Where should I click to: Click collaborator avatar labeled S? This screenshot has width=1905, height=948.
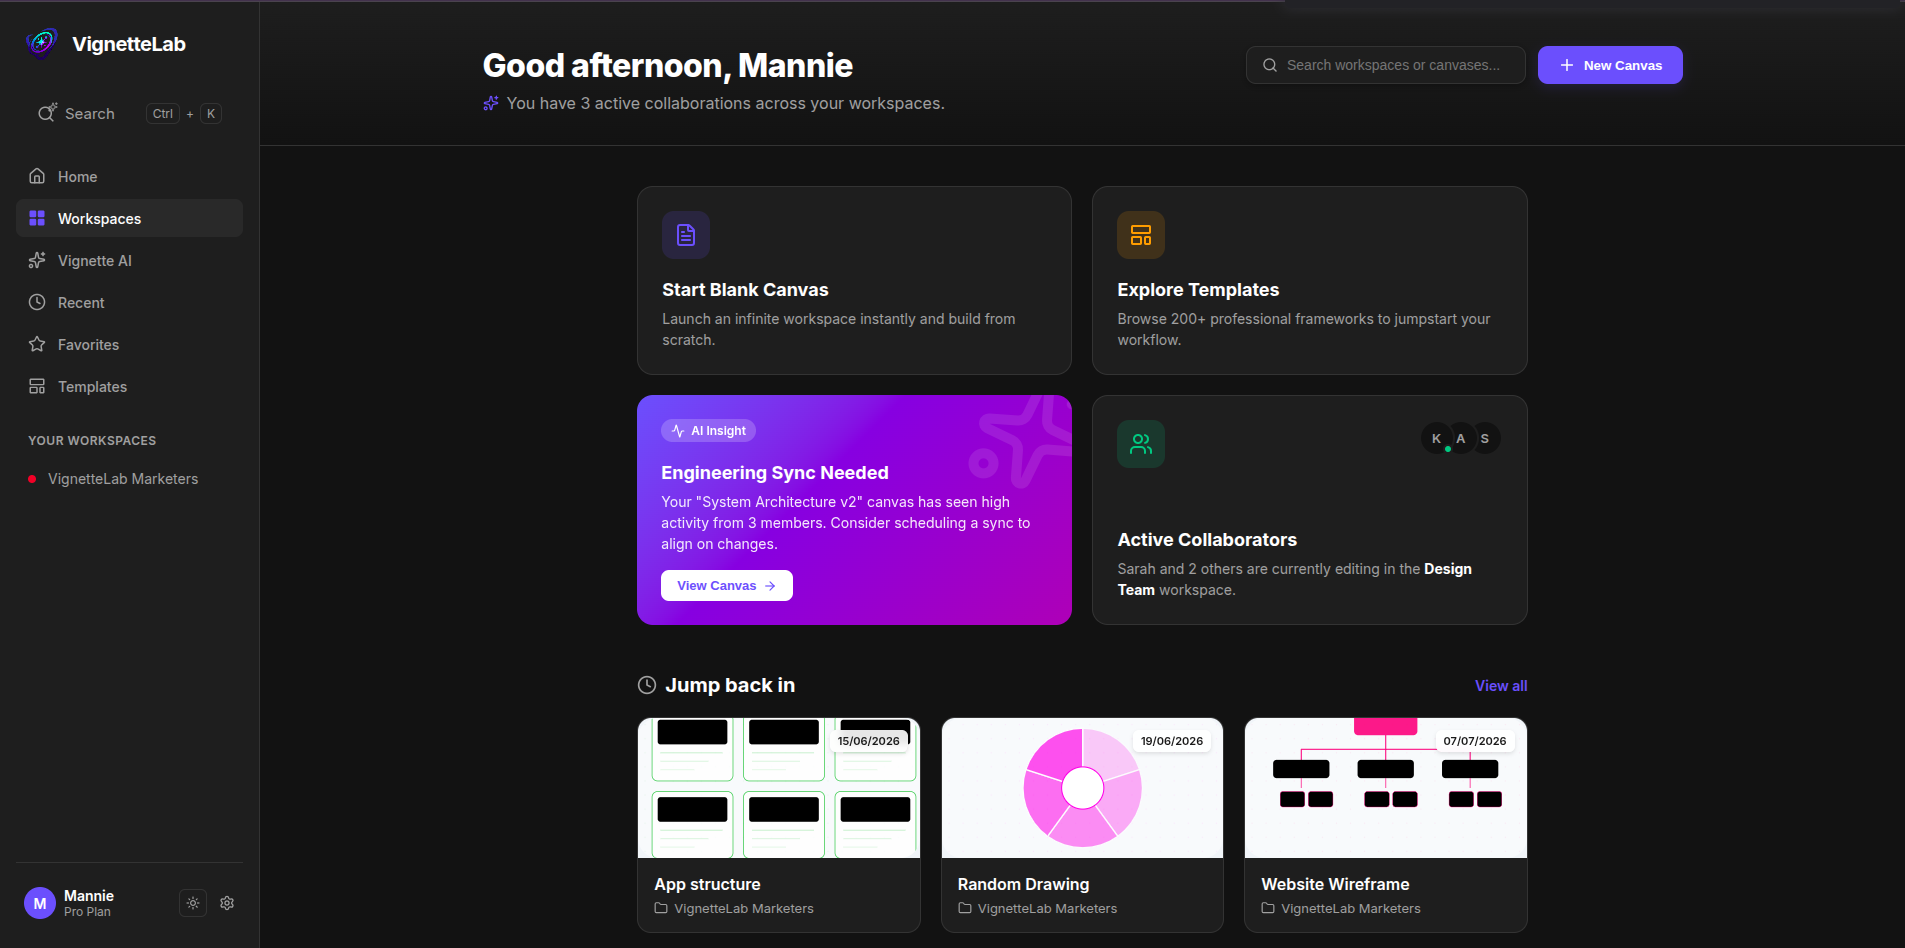[1485, 439]
